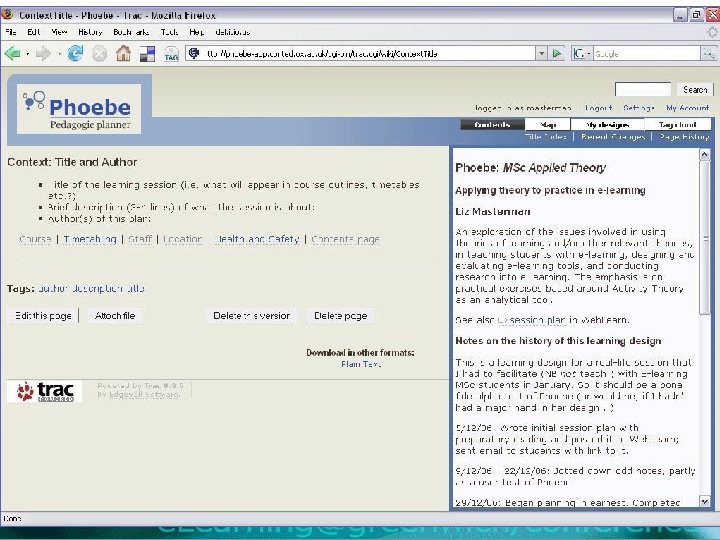Open the Settings link

pos(639,108)
